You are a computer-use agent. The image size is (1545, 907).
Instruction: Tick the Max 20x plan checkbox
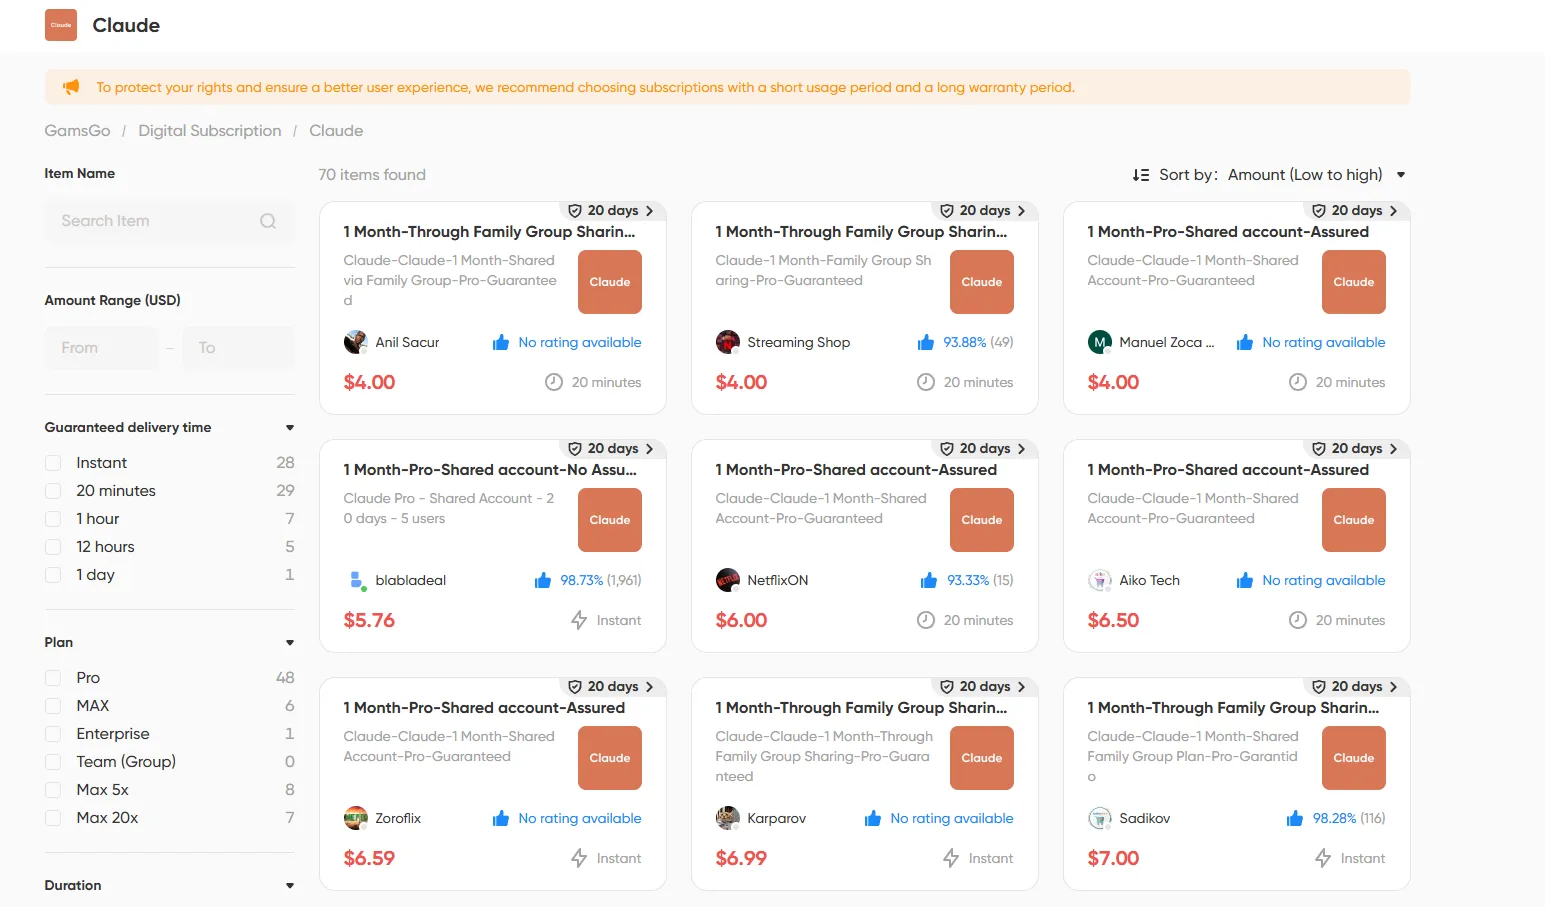pos(53,818)
